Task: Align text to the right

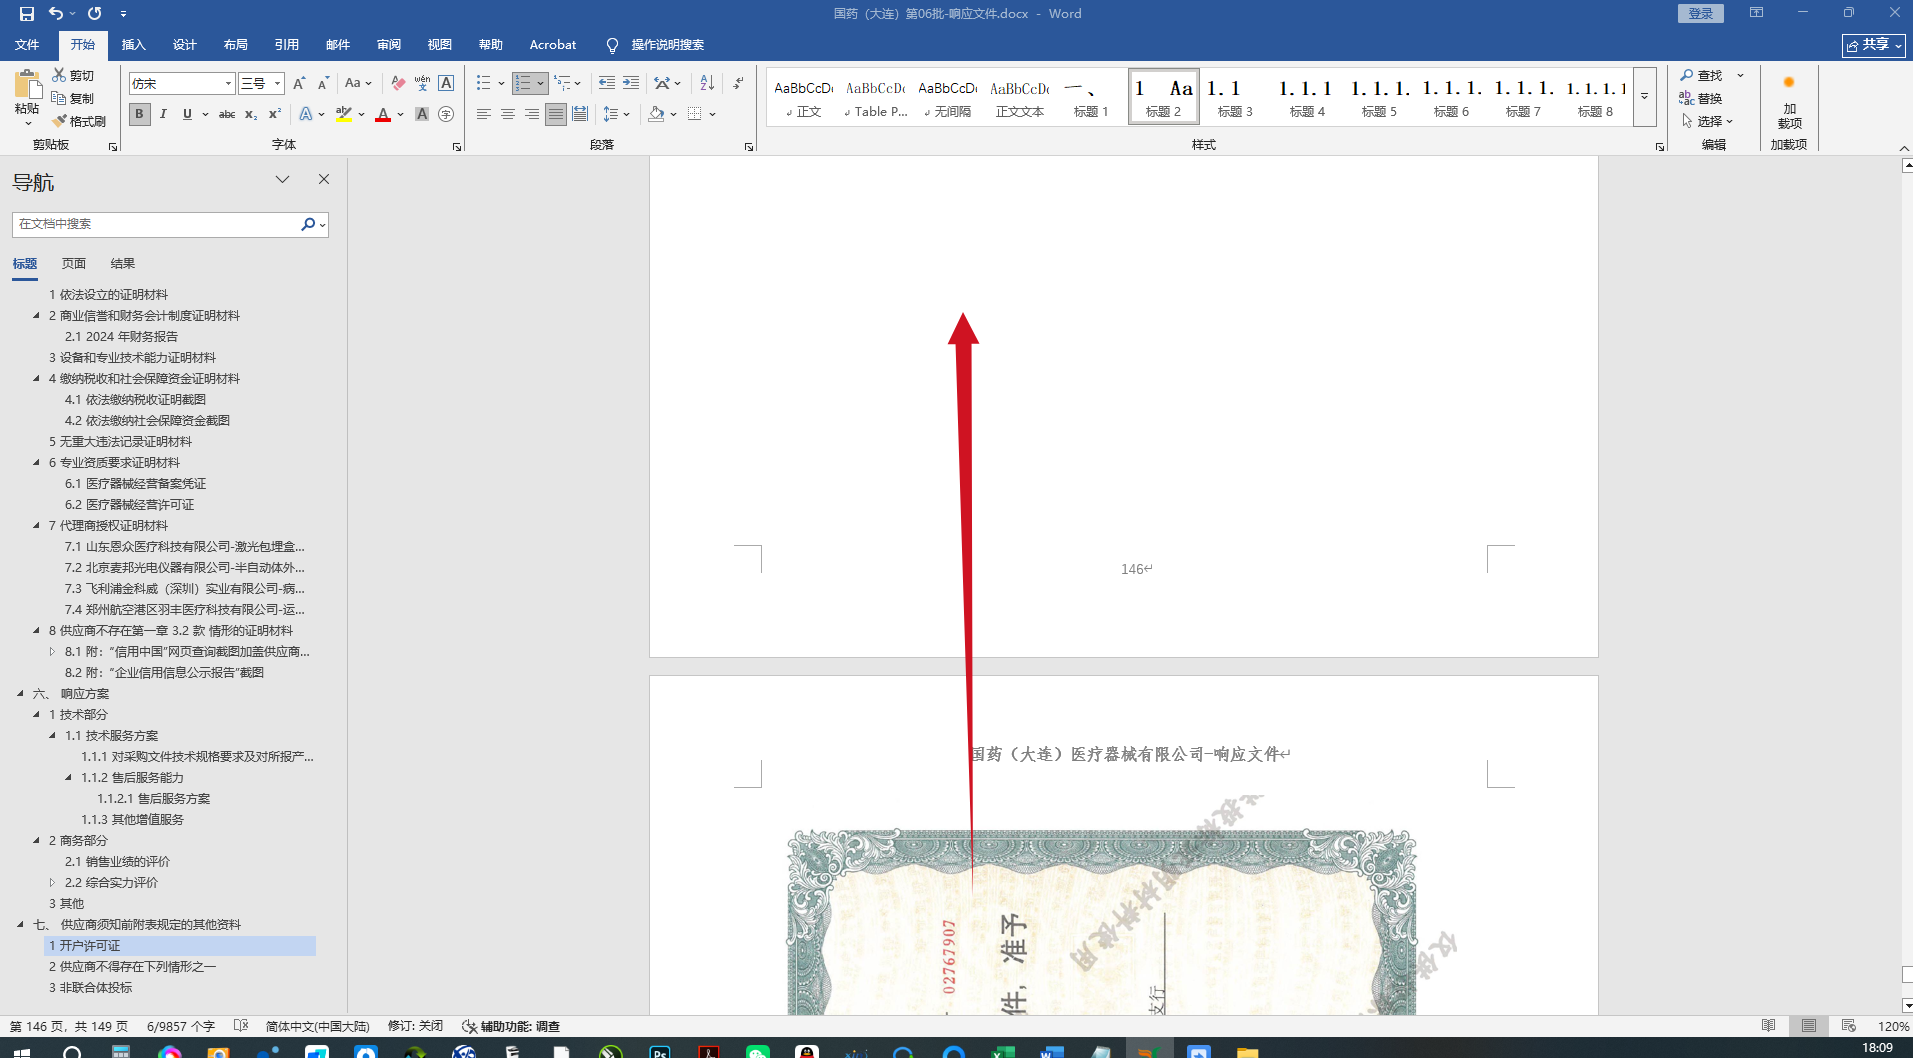Action: coord(532,114)
